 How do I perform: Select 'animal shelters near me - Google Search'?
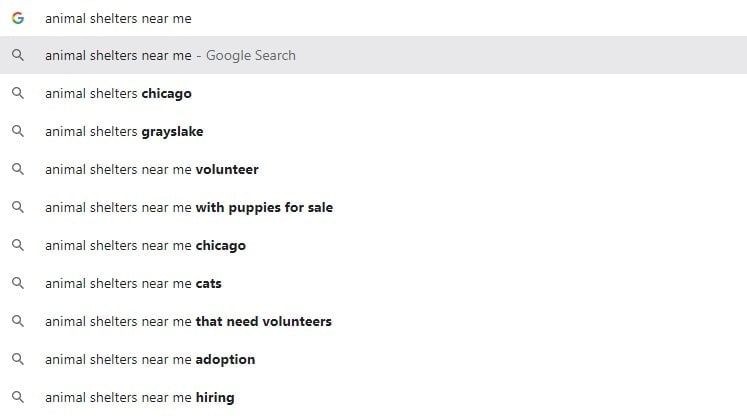pyautogui.click(x=374, y=55)
